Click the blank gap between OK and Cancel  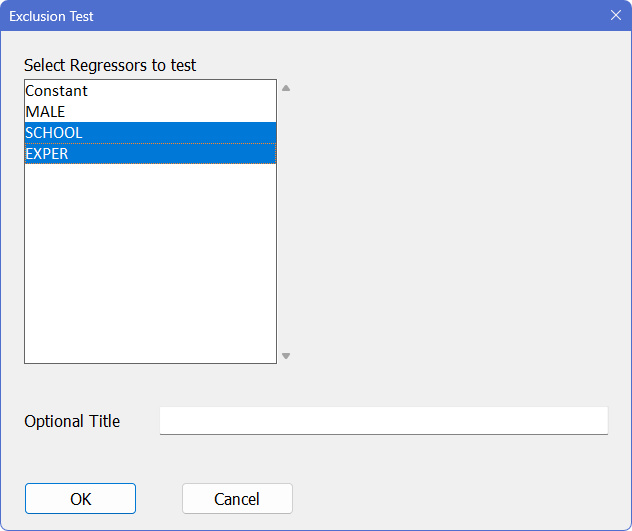coord(159,499)
